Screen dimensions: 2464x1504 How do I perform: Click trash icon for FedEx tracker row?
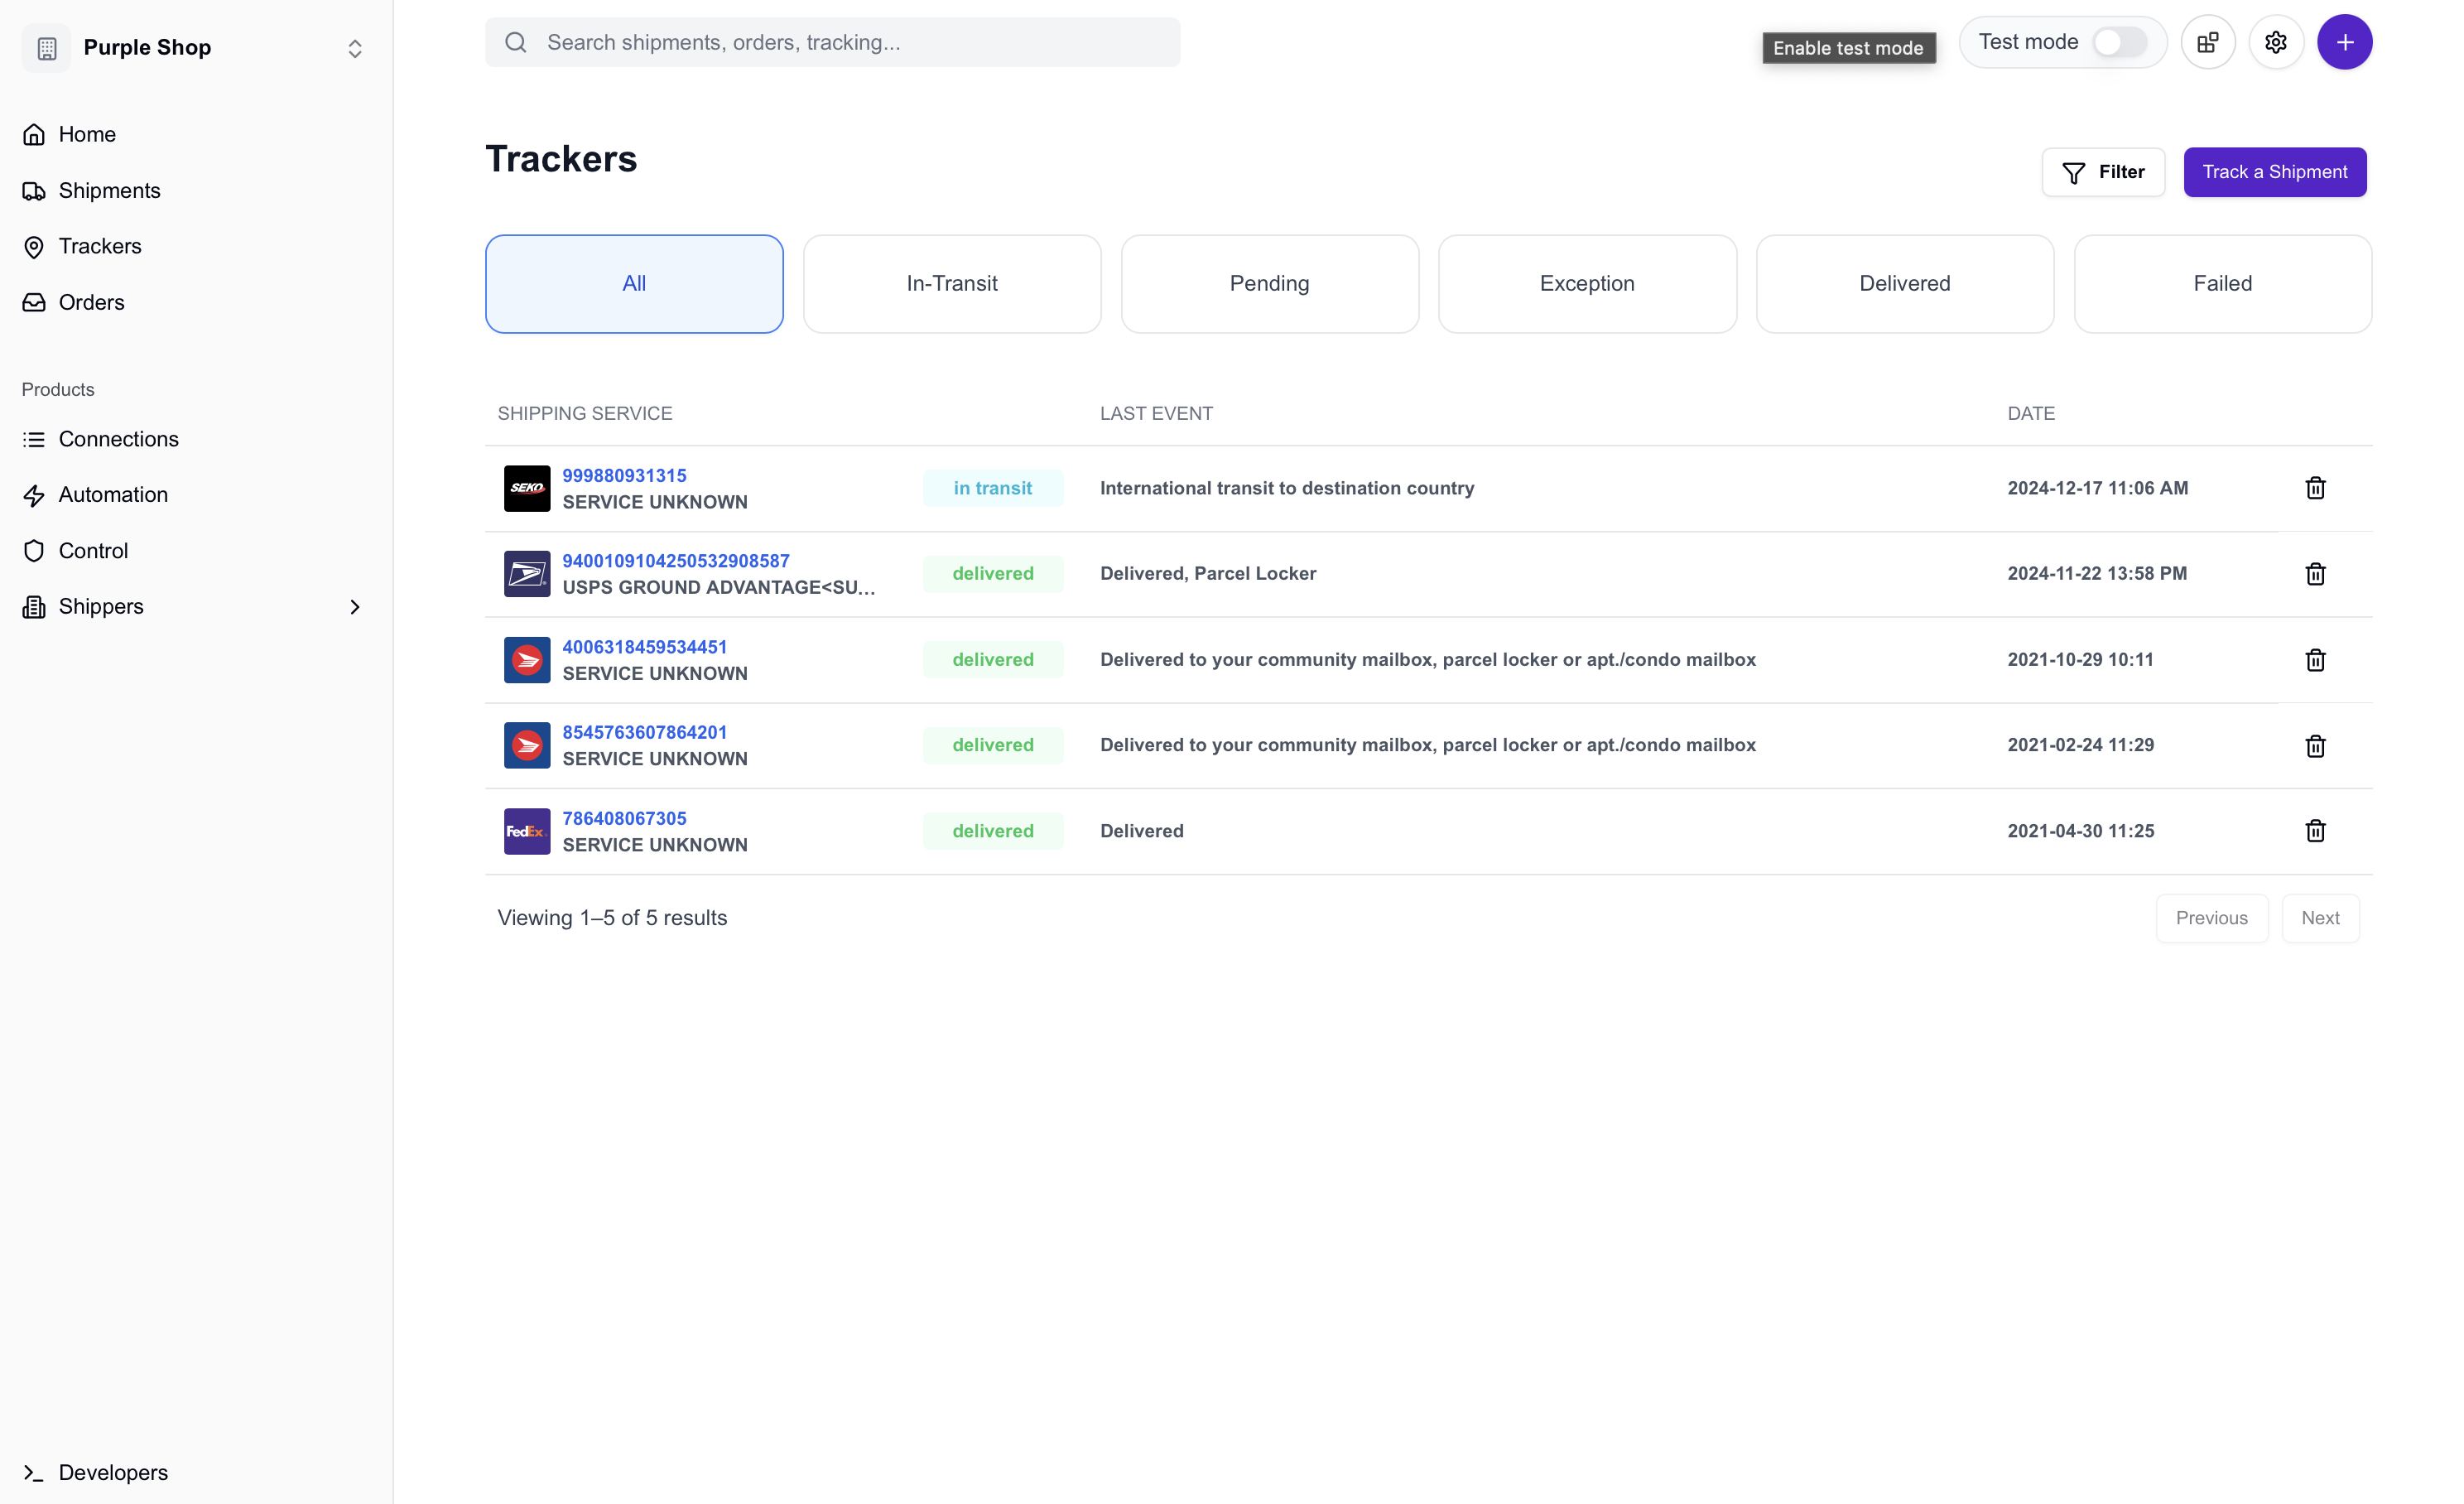2314,831
